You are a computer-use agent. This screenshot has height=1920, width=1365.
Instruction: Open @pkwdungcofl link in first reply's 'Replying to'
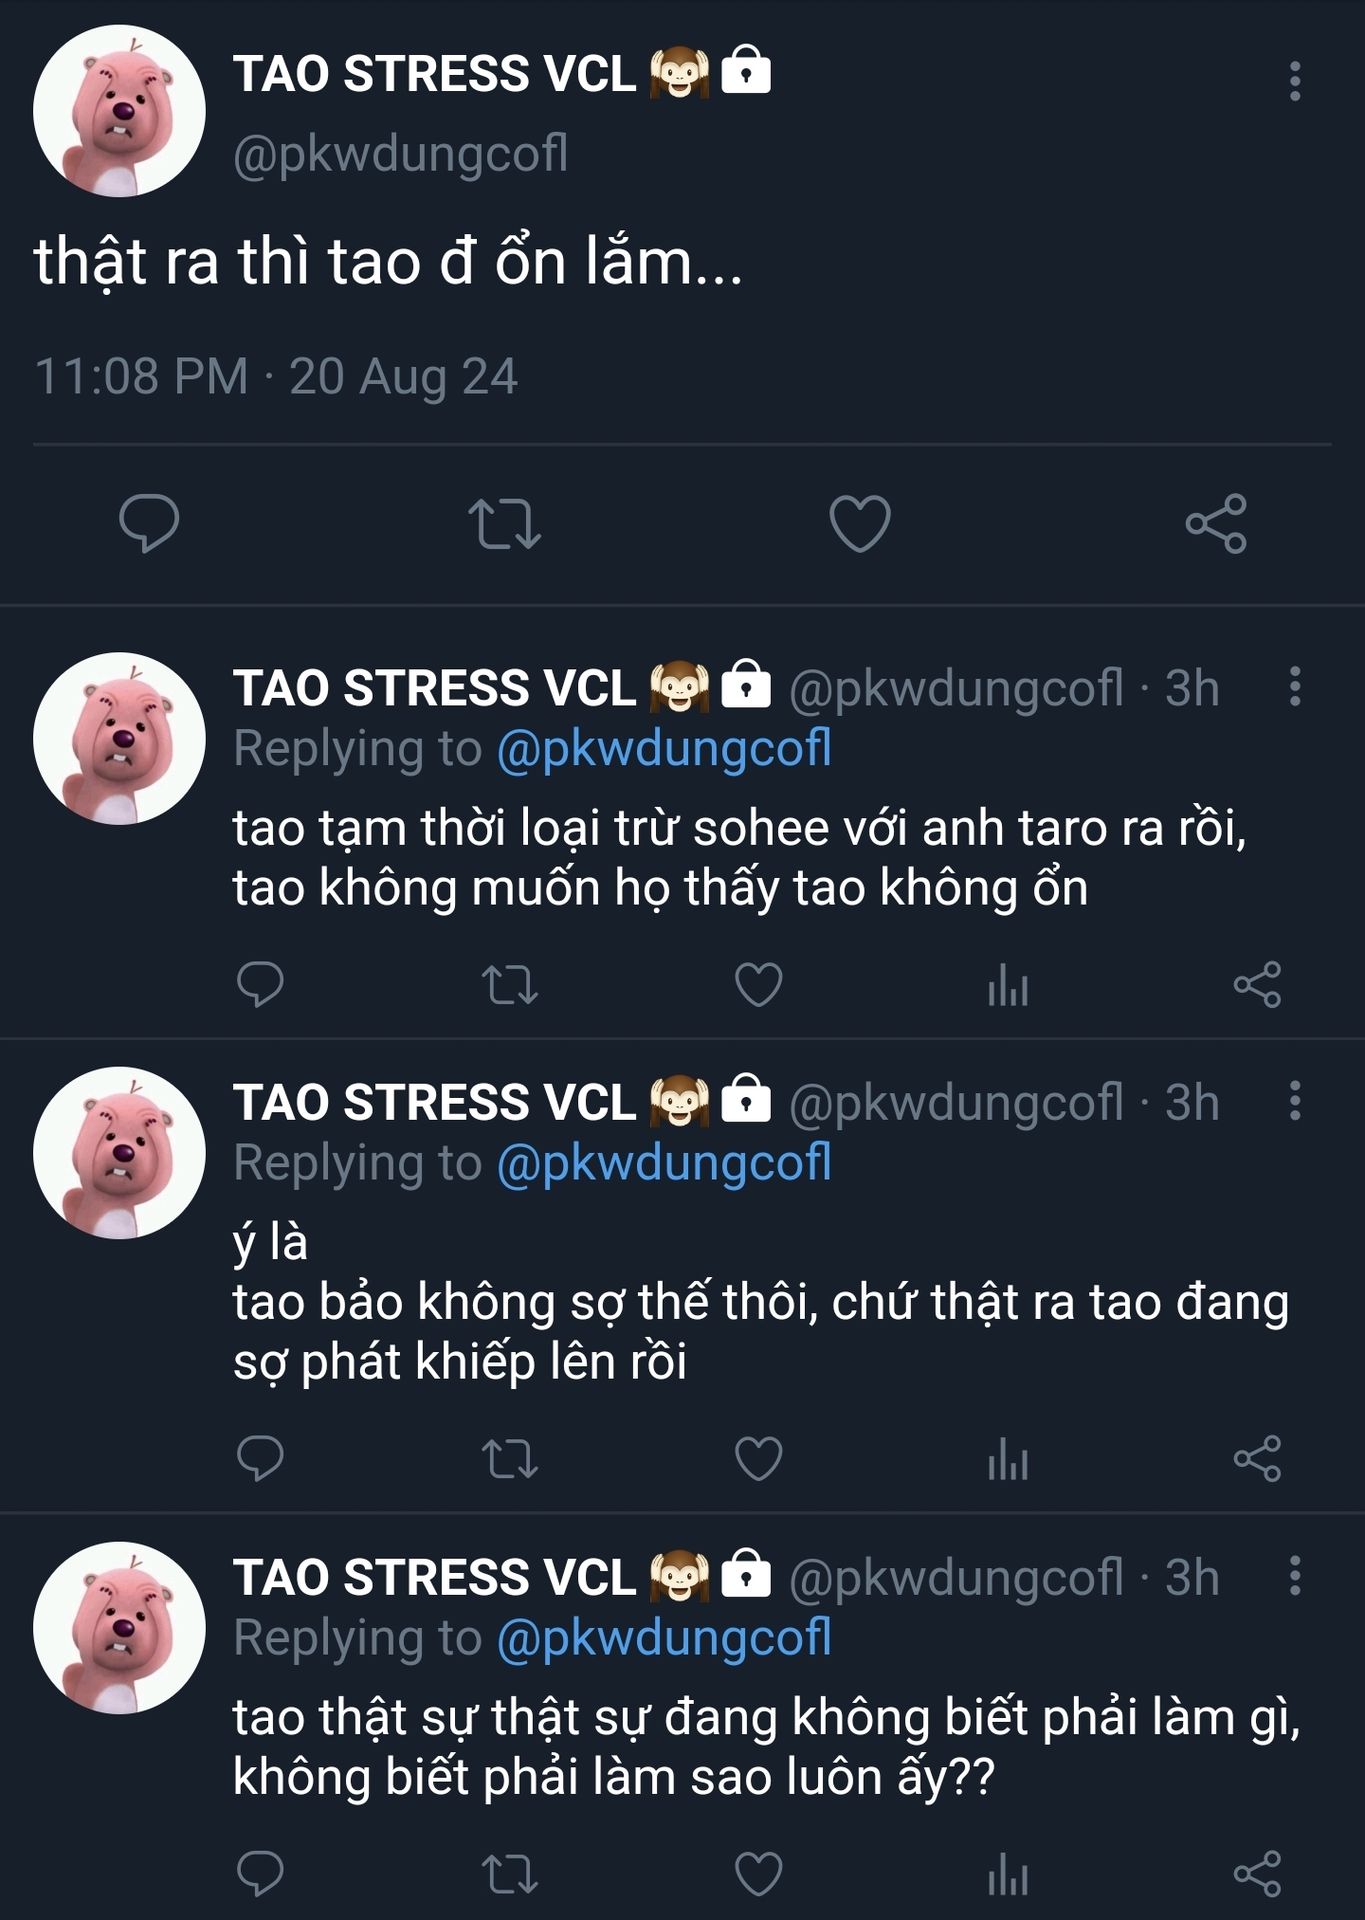coord(664,748)
